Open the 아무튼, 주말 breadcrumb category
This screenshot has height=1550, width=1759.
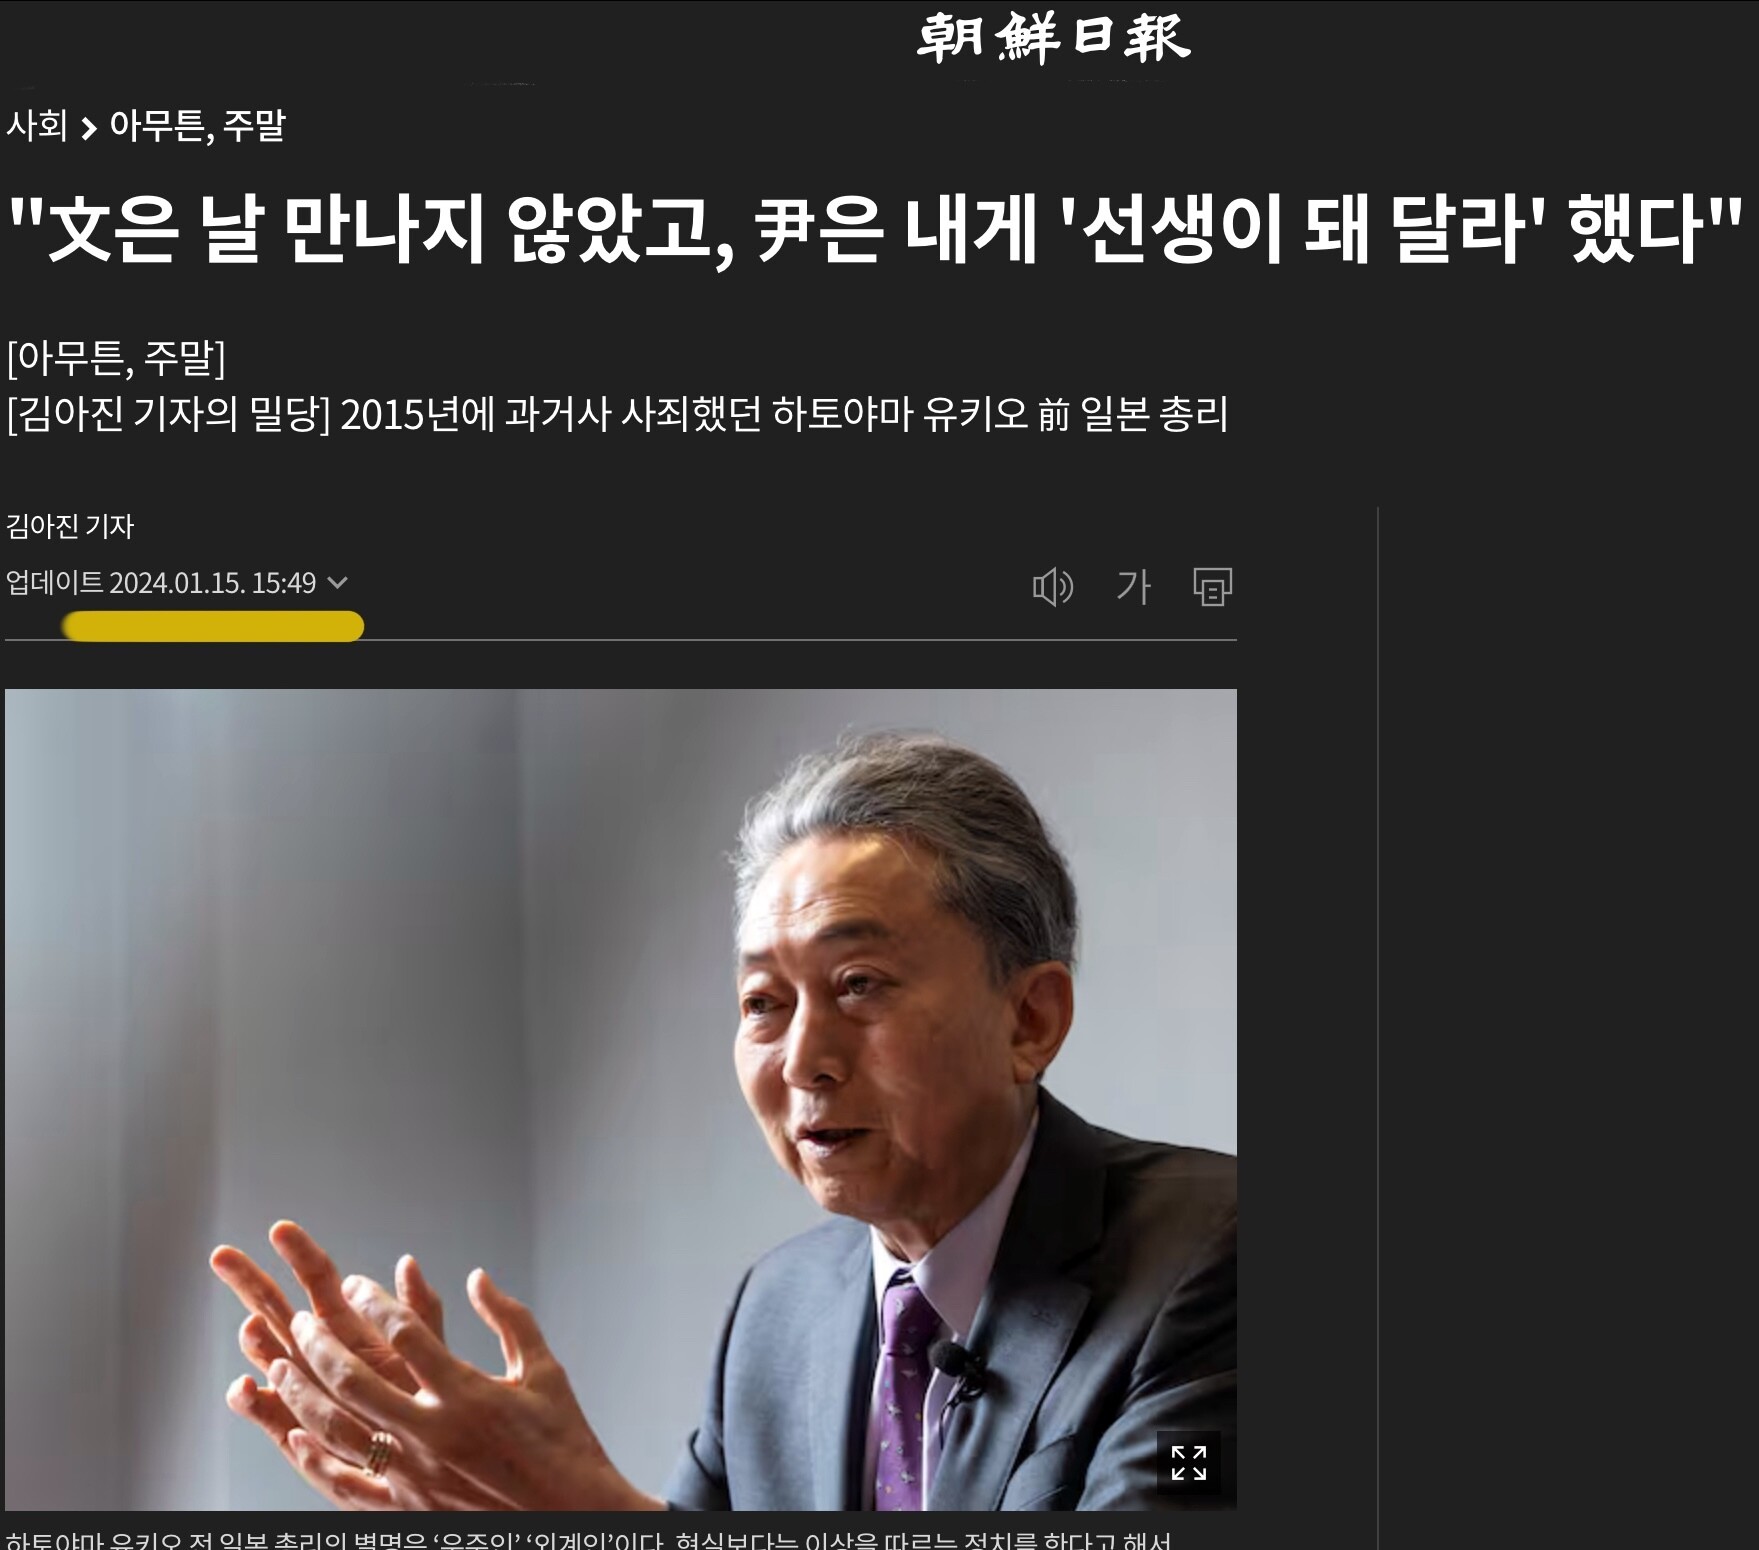pyautogui.click(x=197, y=126)
